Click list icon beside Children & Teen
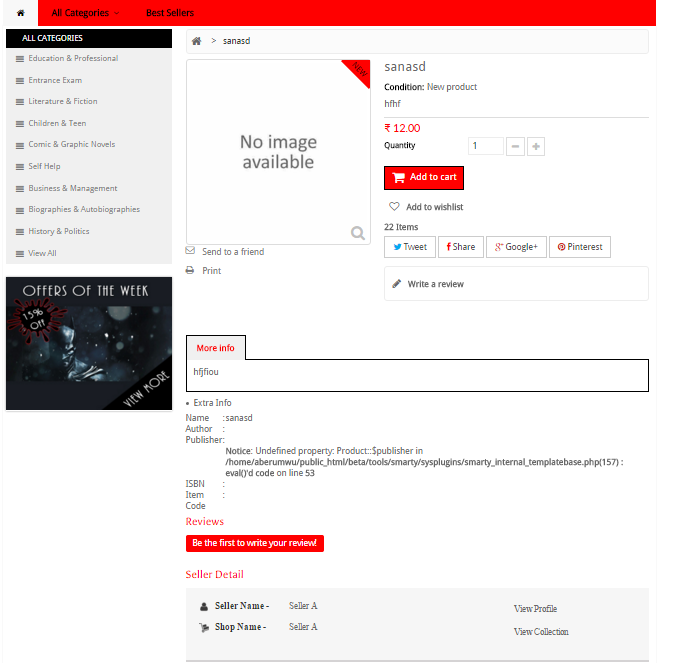The width and height of the screenshot is (687, 663). tap(20, 124)
